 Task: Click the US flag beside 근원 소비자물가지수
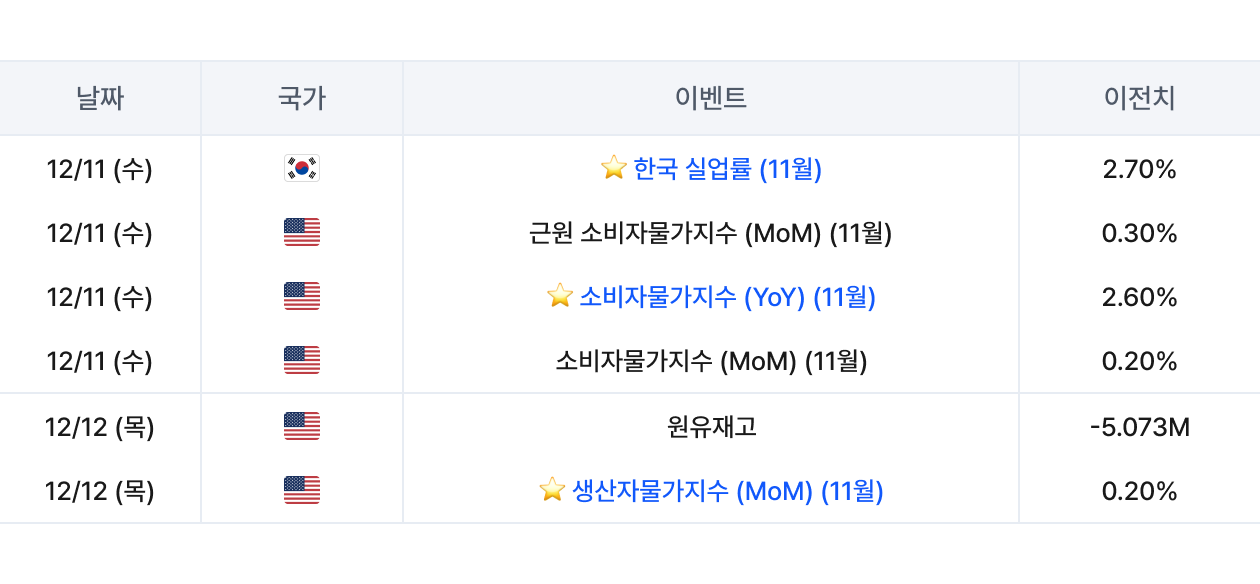[301, 233]
